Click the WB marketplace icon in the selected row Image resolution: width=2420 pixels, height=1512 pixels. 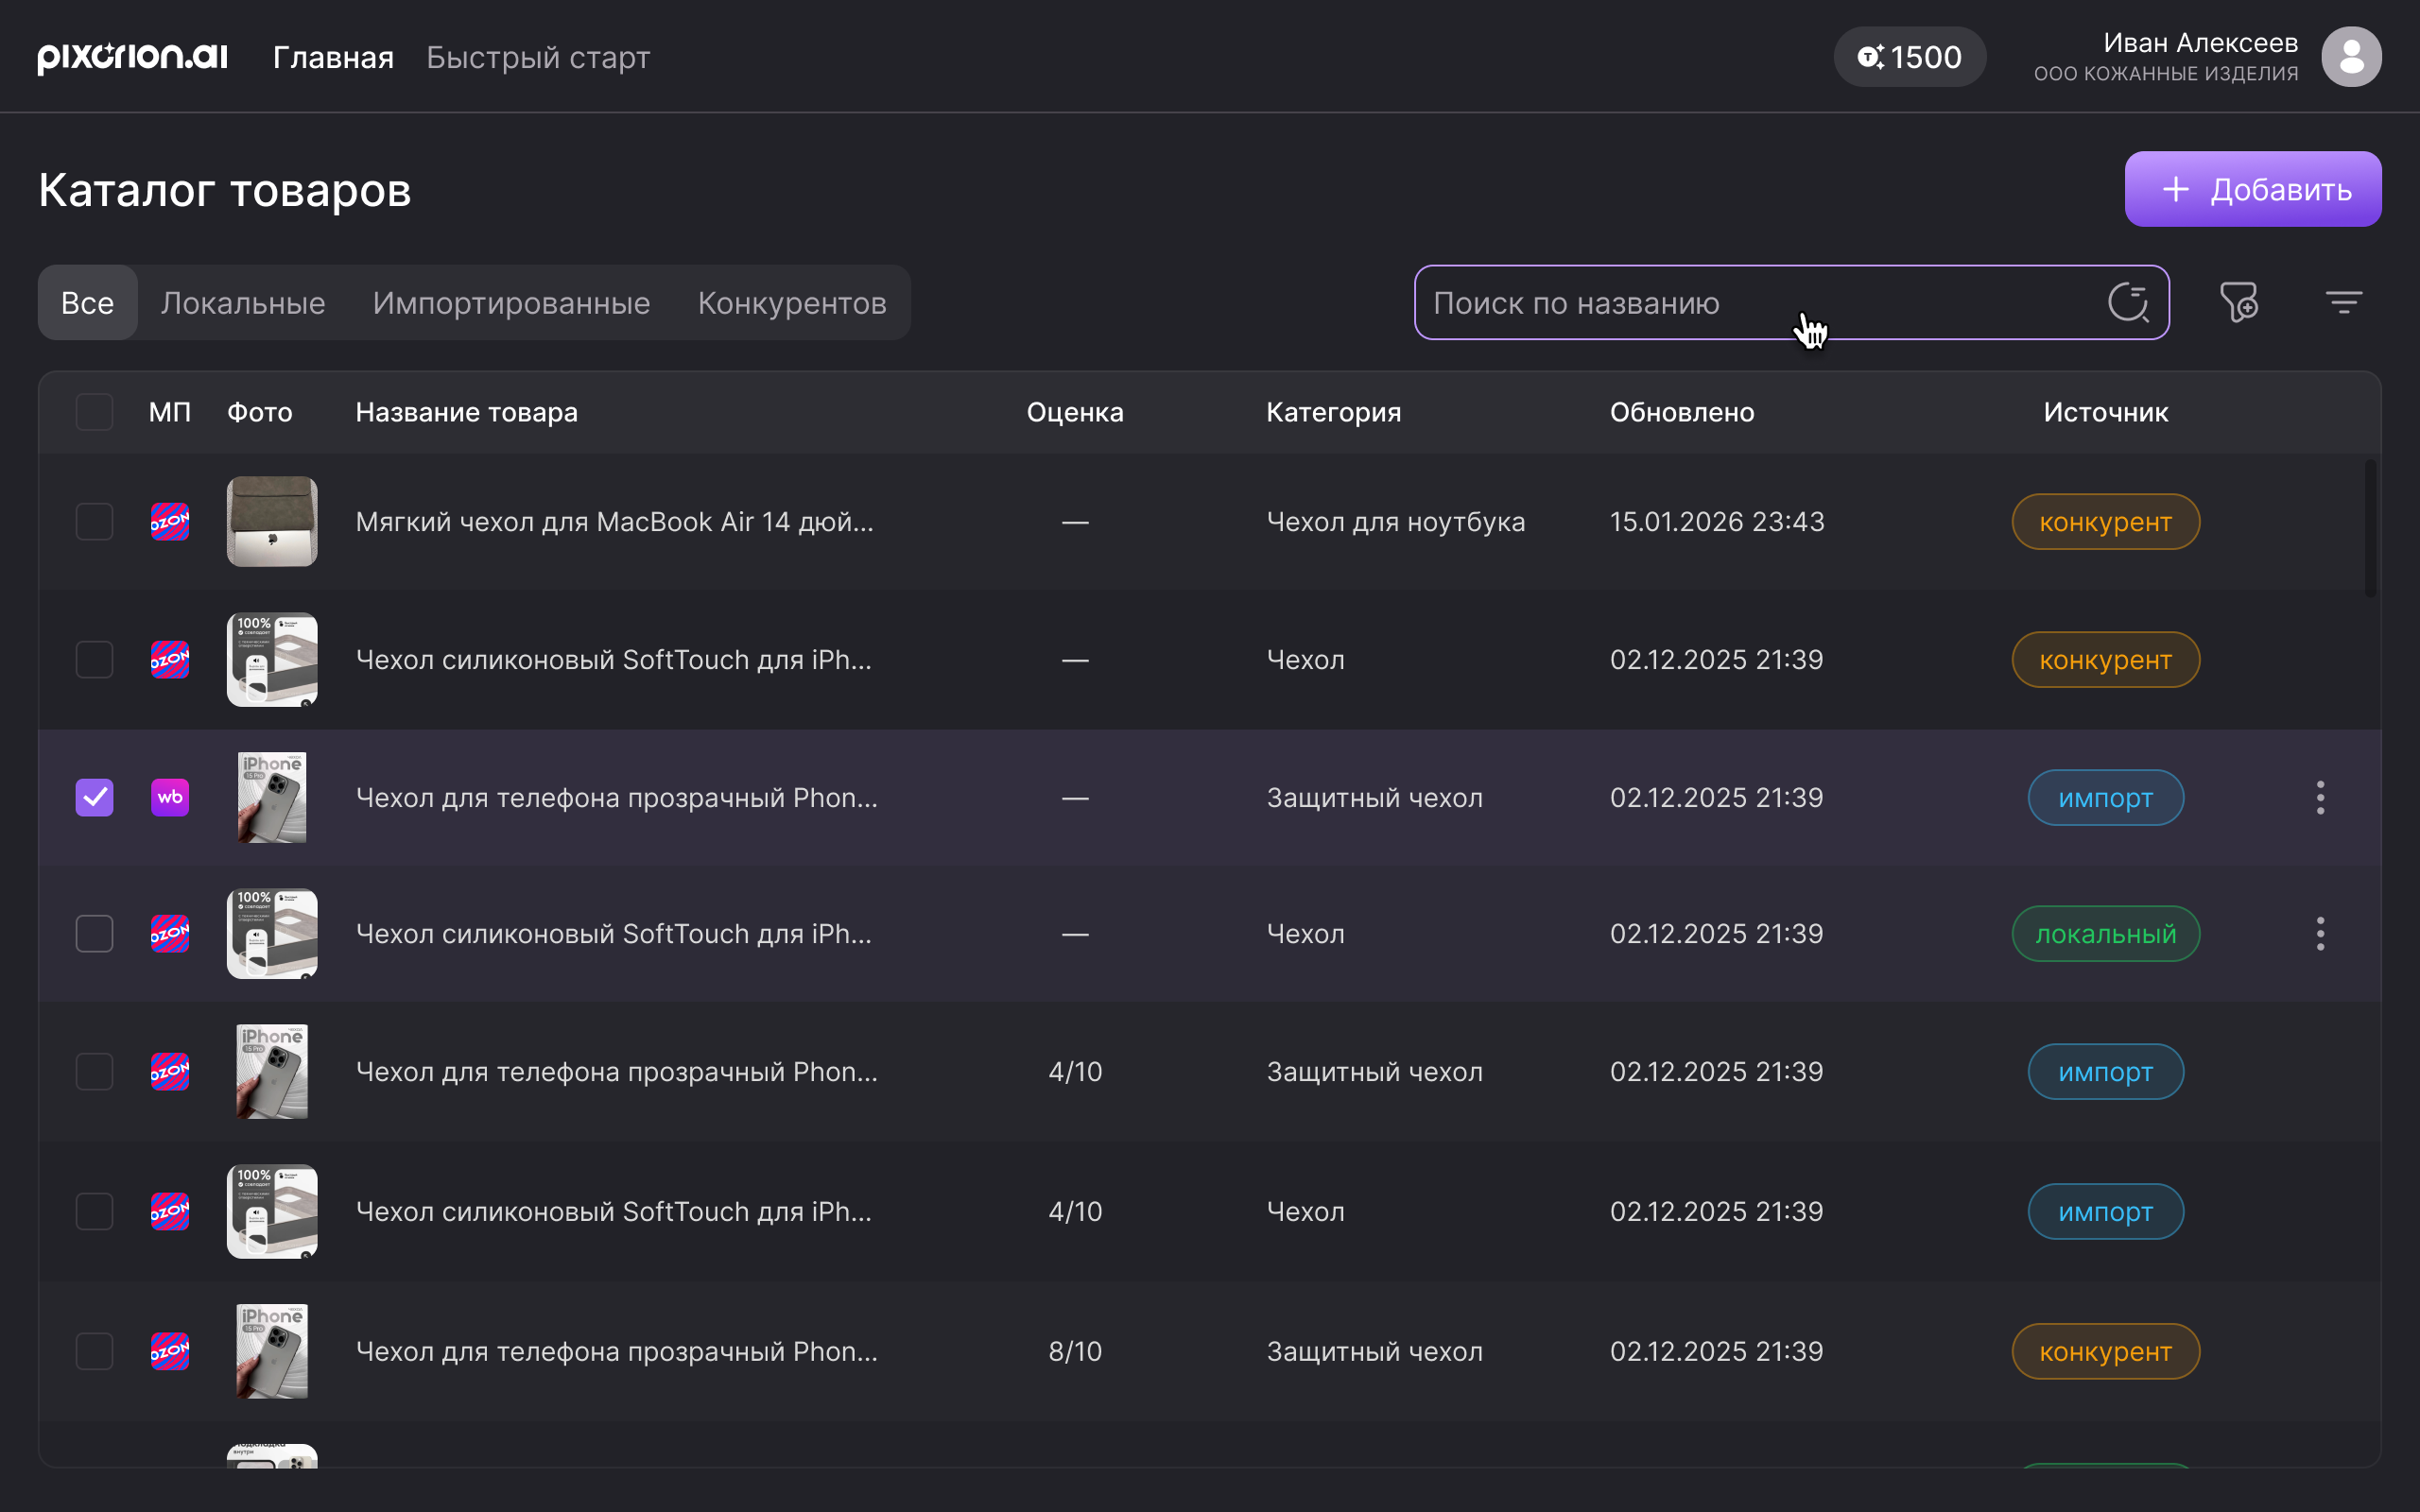(x=170, y=797)
